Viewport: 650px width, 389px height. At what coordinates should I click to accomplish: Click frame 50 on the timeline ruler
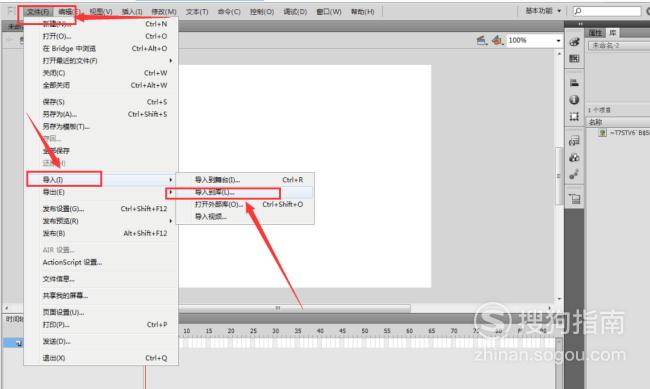[x=365, y=331]
